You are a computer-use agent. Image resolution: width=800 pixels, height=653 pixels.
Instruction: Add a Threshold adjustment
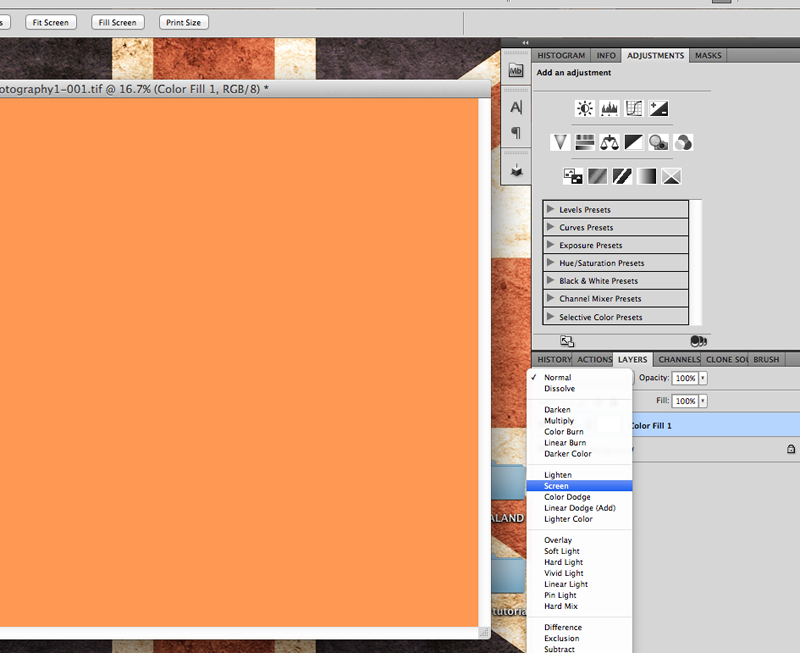(x=622, y=177)
